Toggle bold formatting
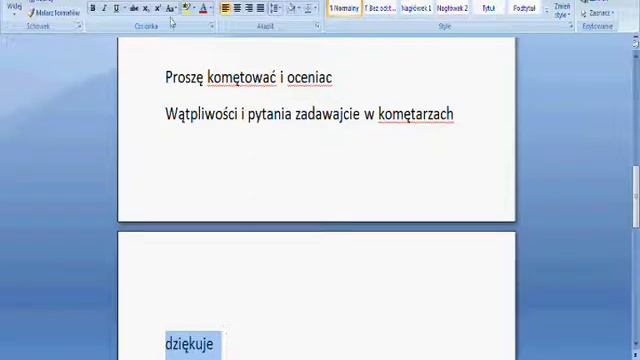This screenshot has width=640, height=360. click(93, 8)
